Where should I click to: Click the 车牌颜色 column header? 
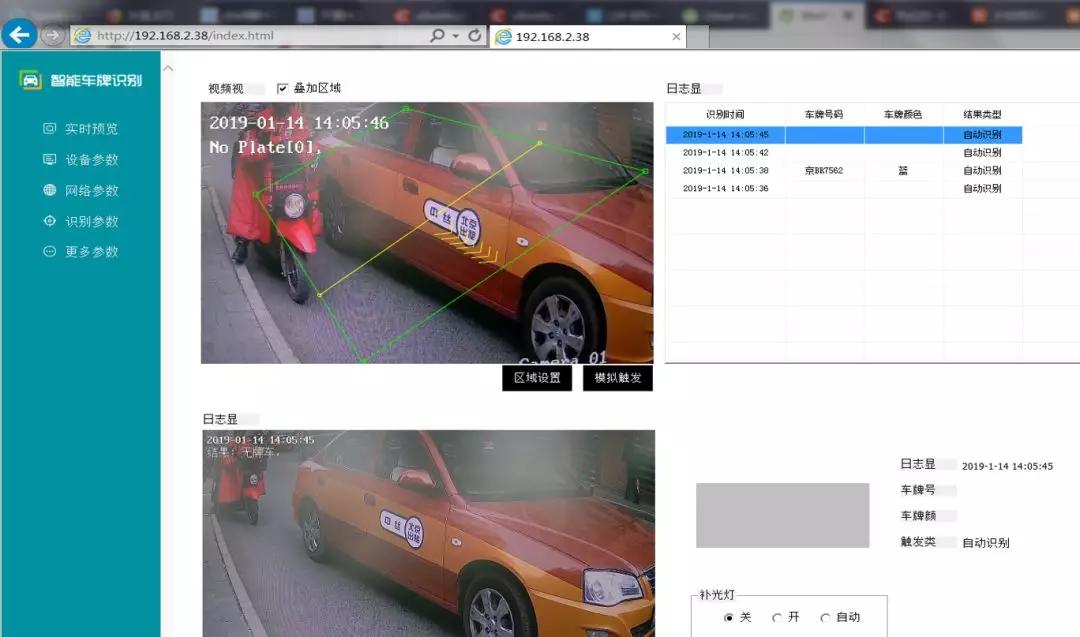click(x=903, y=114)
